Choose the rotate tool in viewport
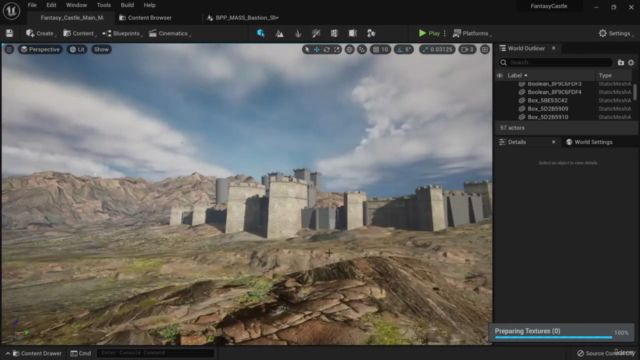 (327, 49)
